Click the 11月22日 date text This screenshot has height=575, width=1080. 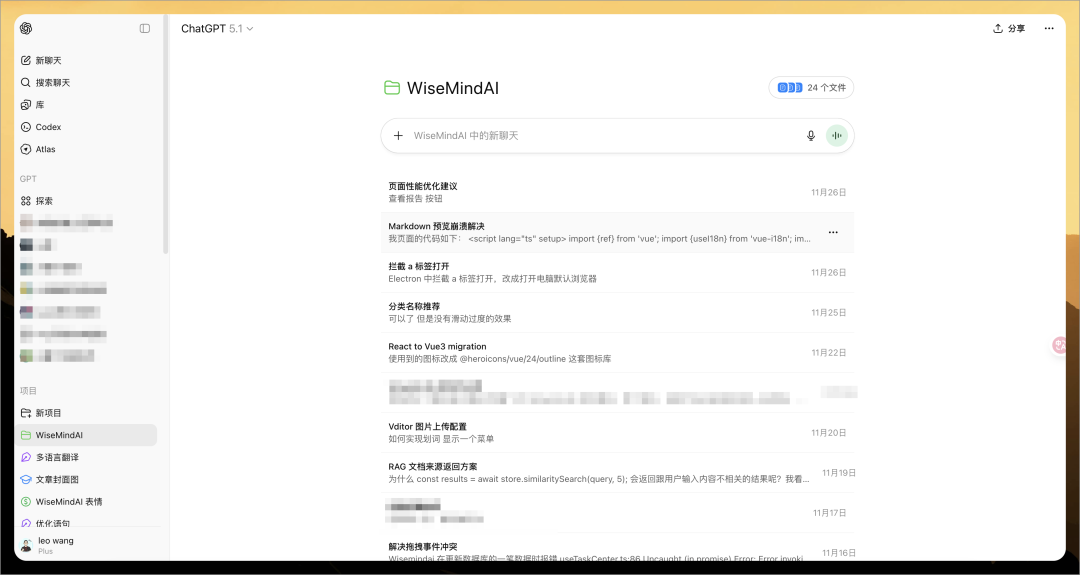coord(829,353)
